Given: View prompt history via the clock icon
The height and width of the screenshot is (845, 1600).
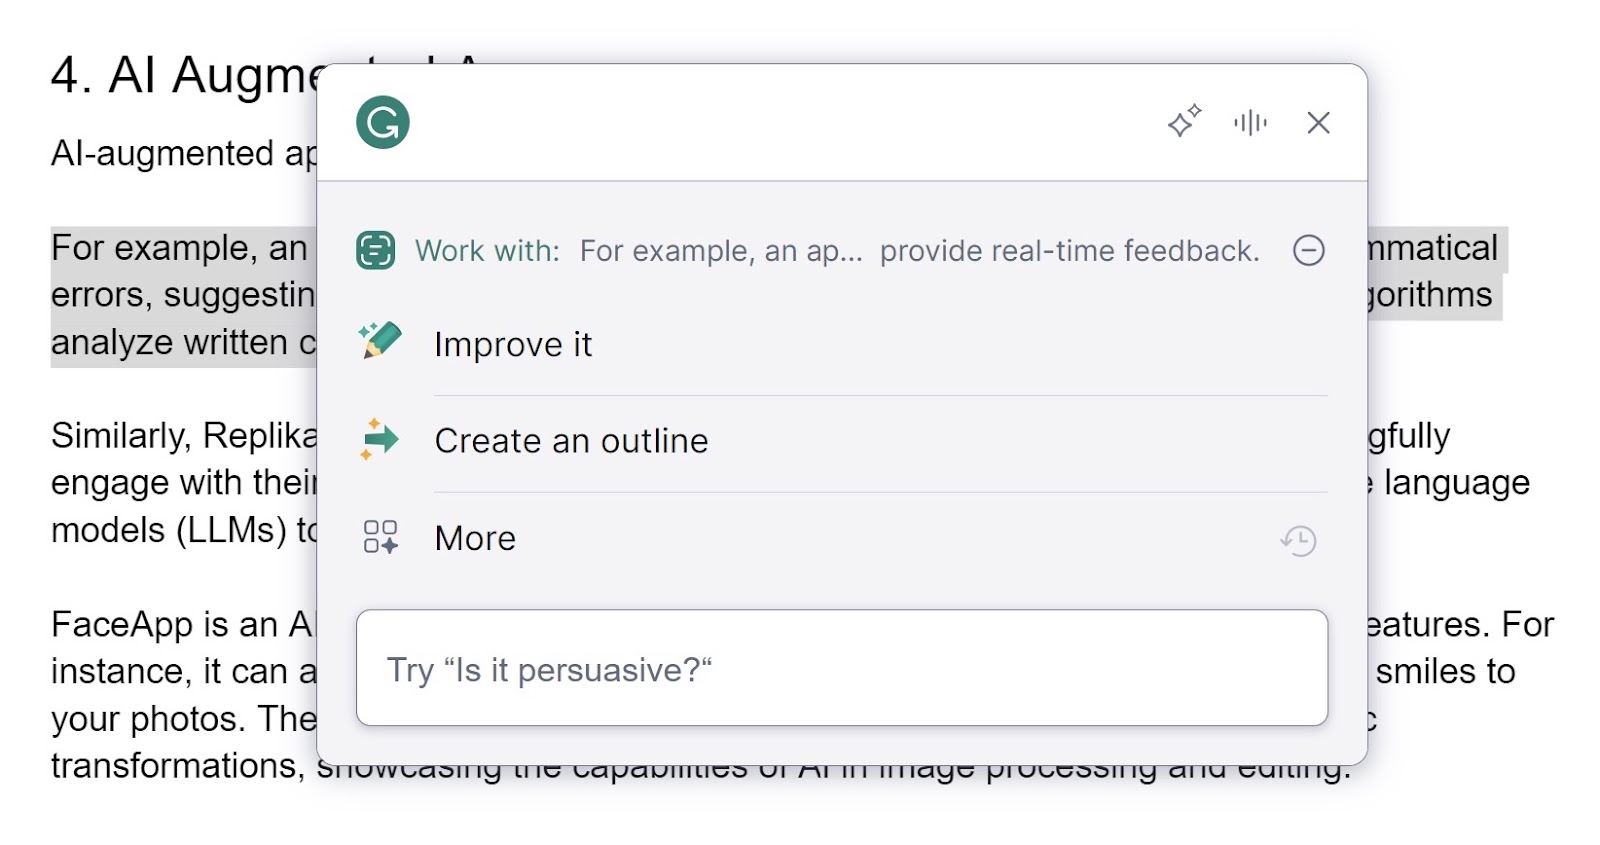Looking at the screenshot, I should [1298, 539].
